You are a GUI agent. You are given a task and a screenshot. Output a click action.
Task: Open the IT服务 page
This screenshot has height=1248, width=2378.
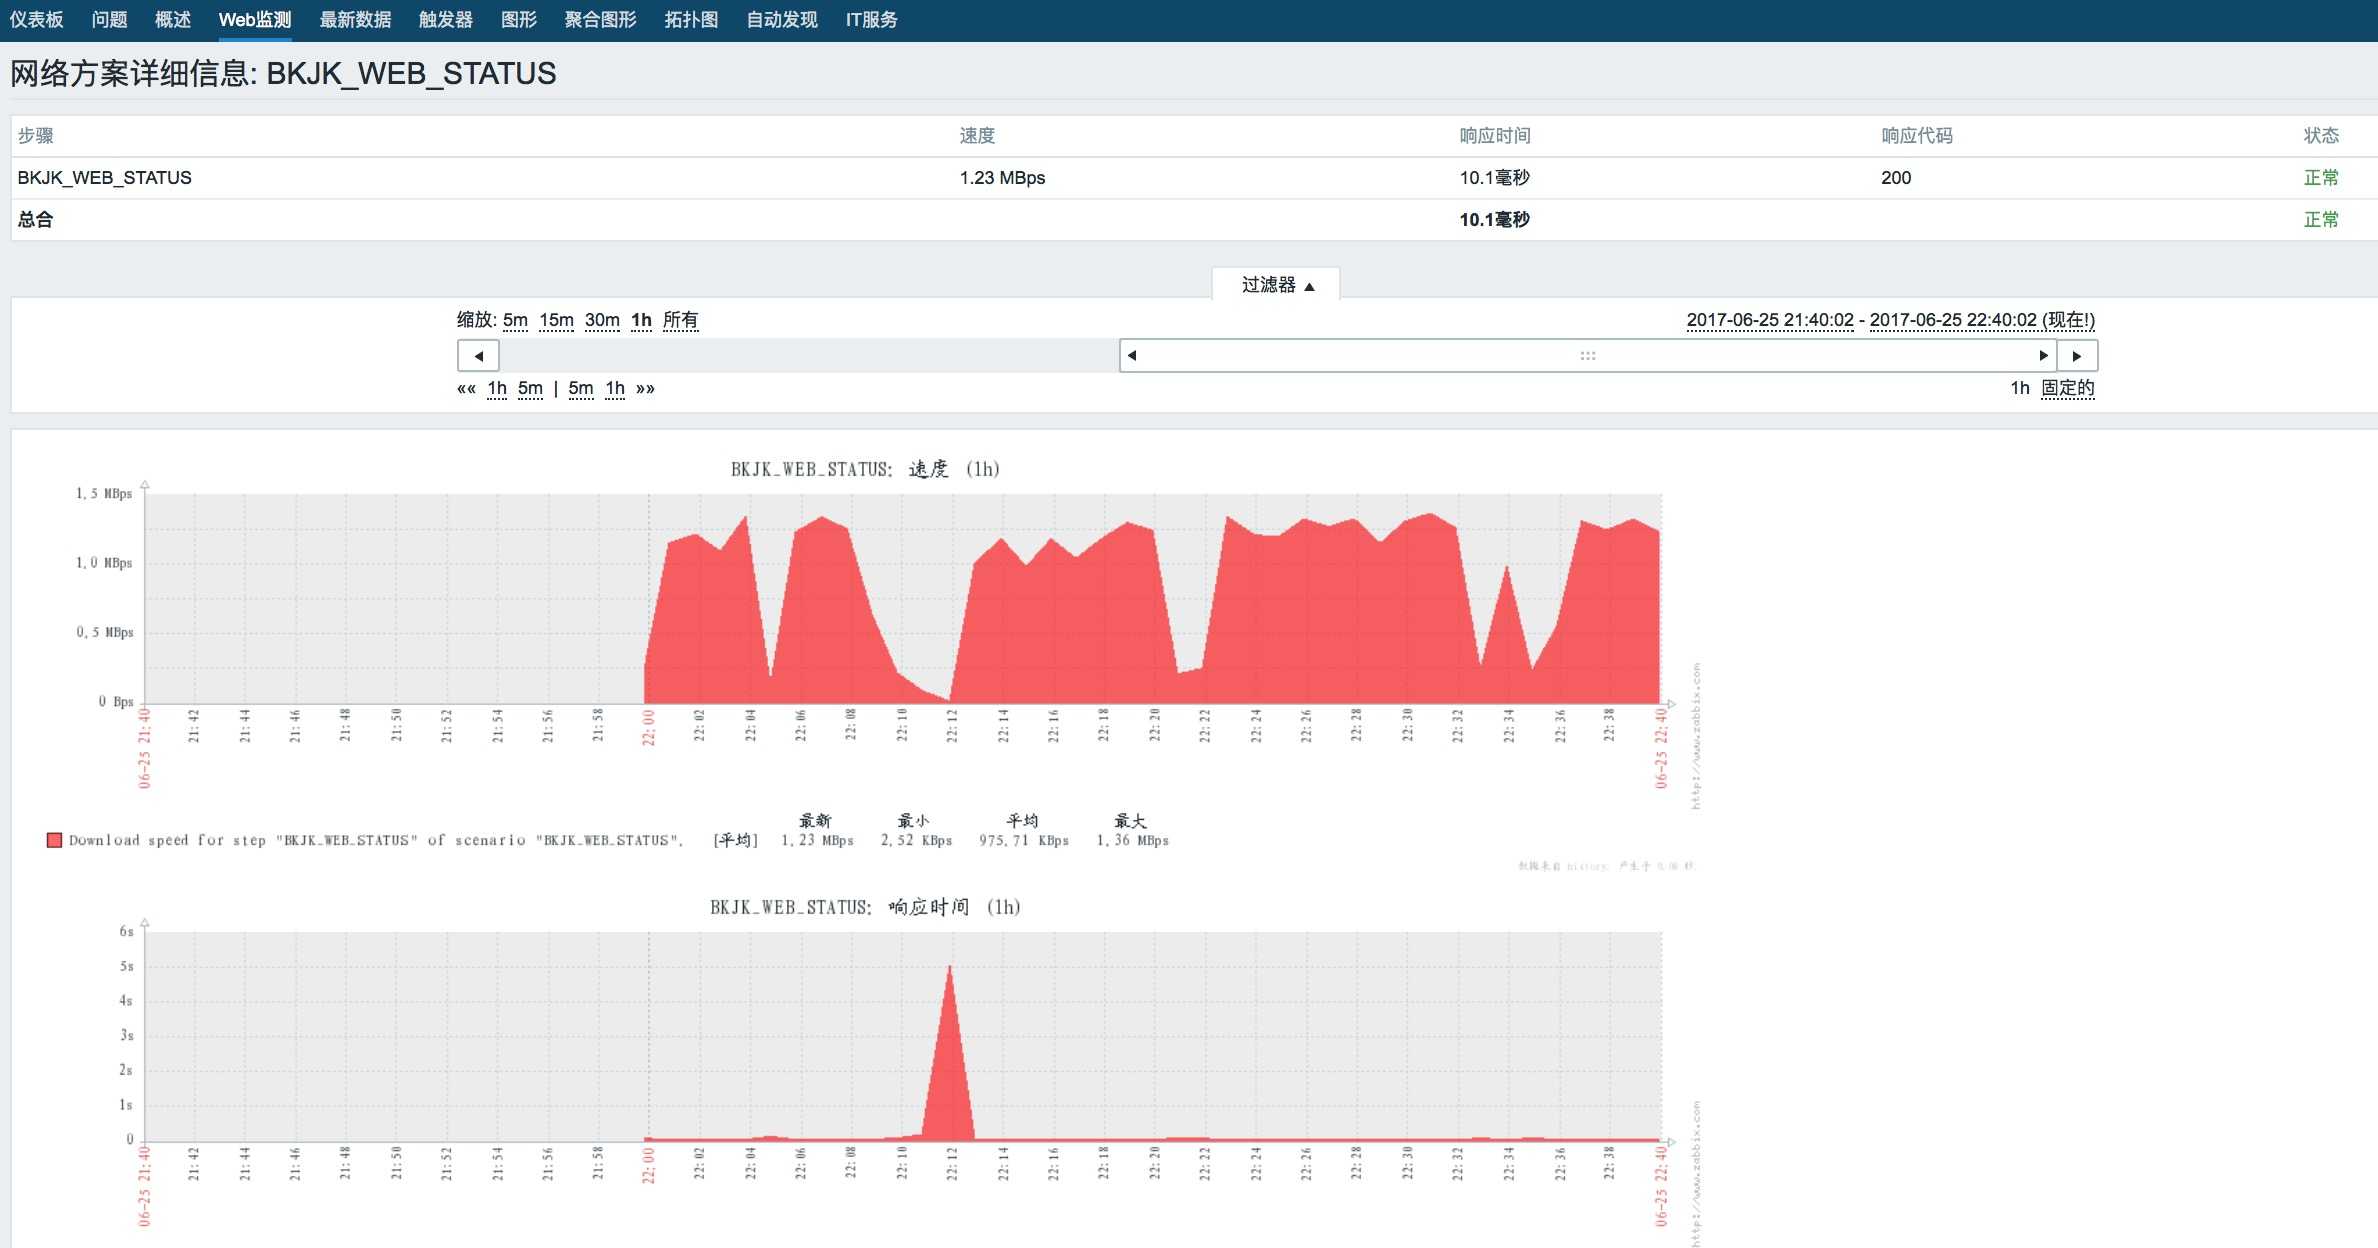(871, 20)
